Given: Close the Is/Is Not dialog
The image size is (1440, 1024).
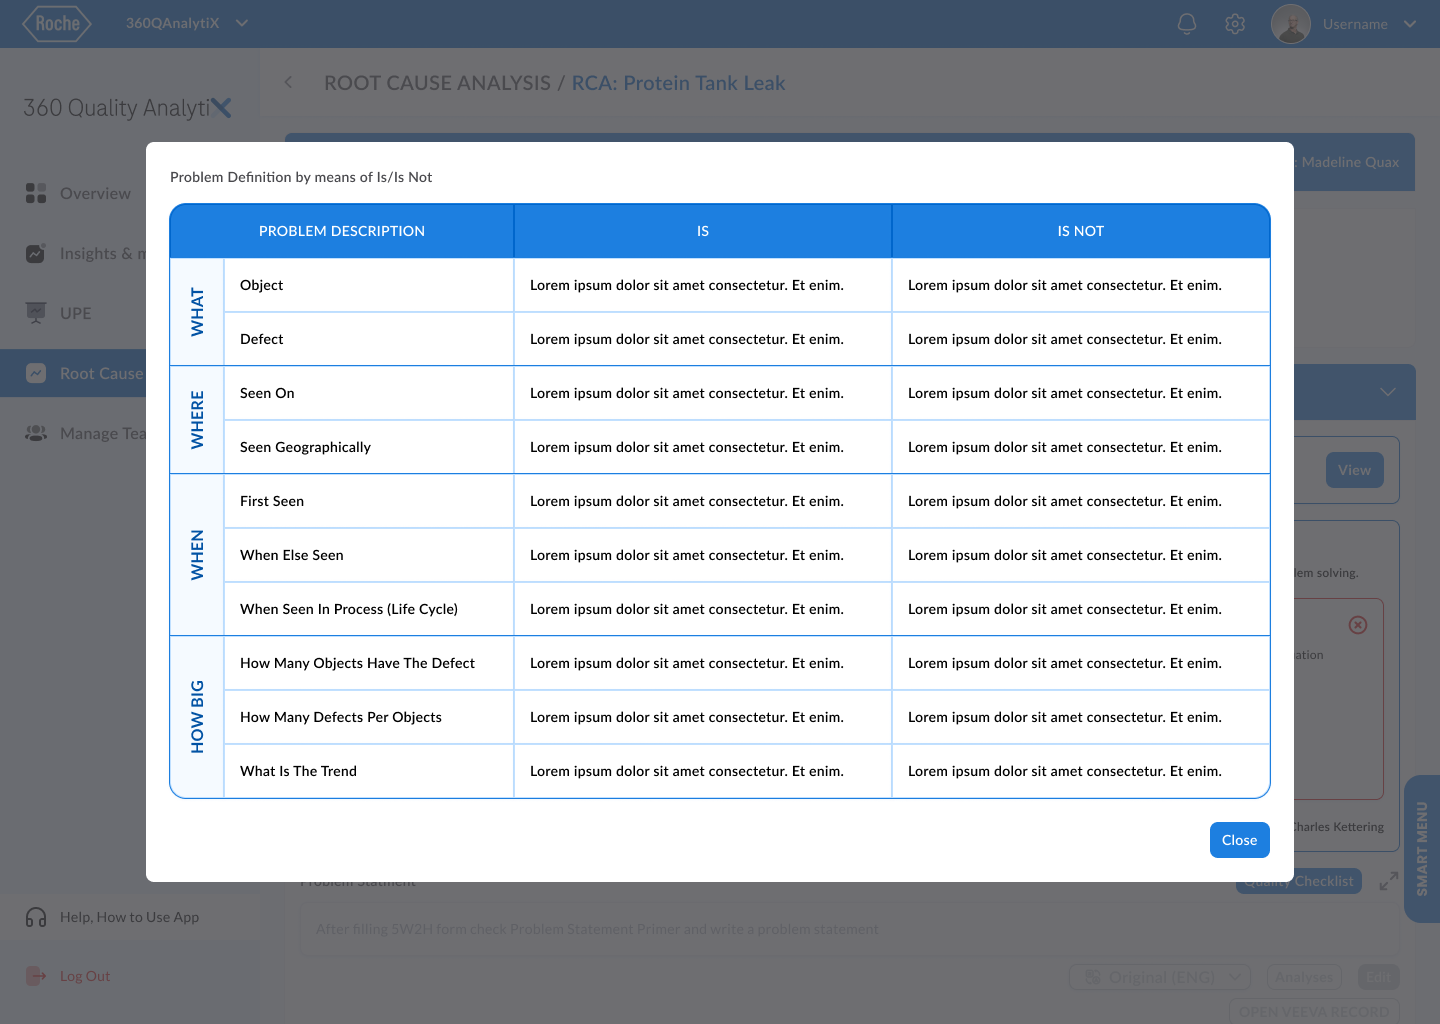Looking at the screenshot, I should pos(1239,840).
